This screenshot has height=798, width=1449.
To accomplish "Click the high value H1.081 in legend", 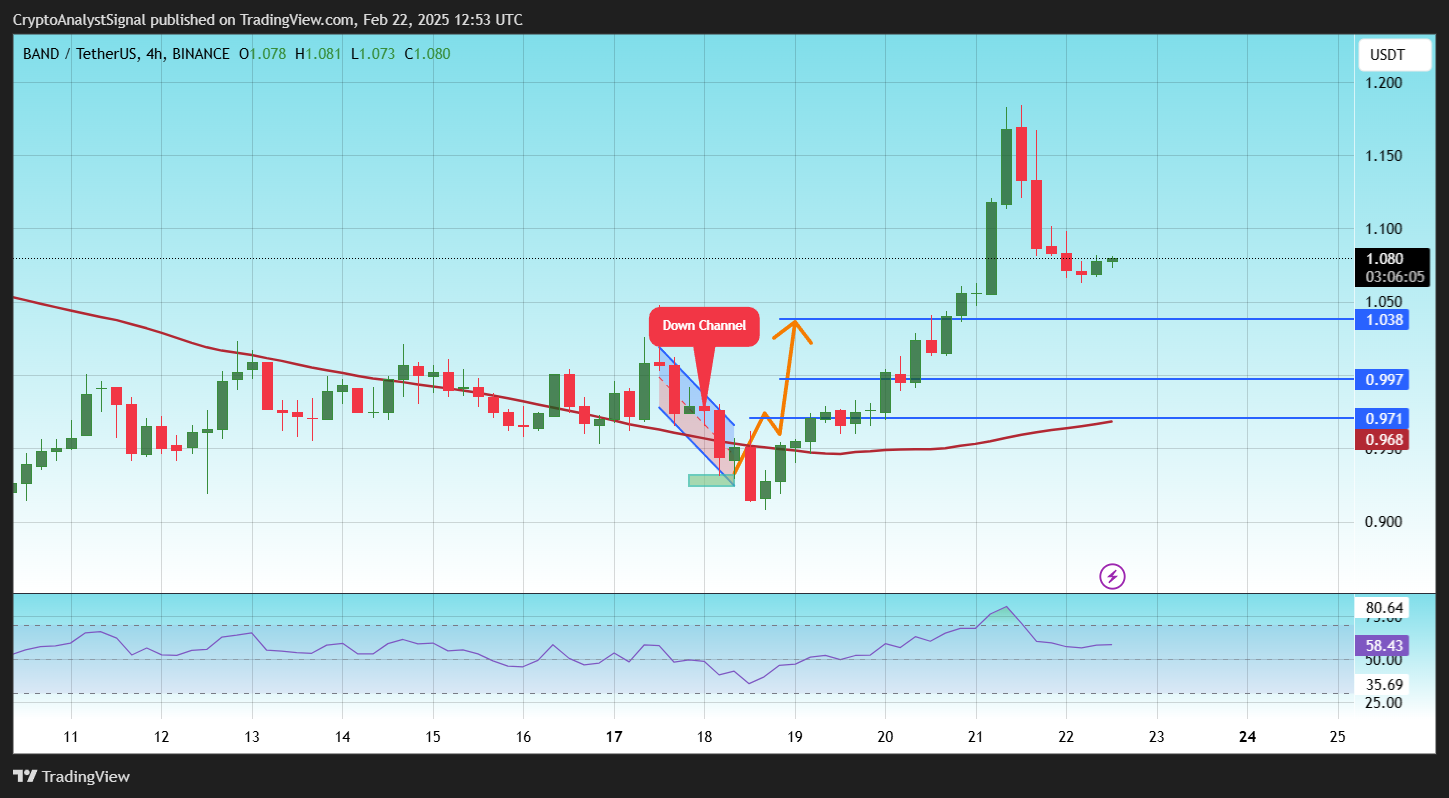I will [318, 54].
